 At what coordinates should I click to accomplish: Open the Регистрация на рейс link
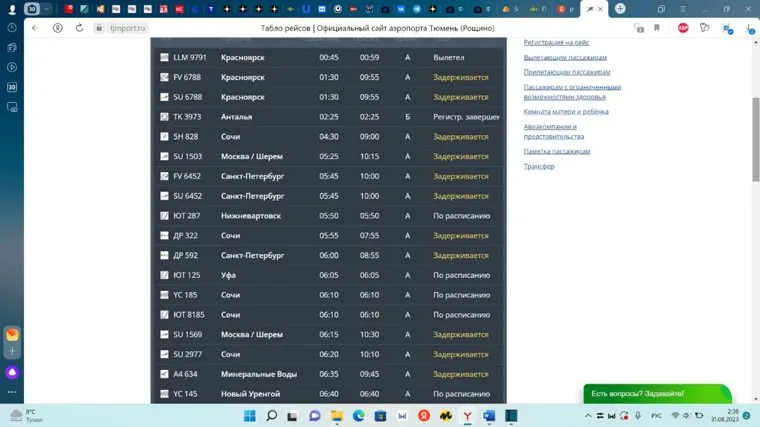556,43
